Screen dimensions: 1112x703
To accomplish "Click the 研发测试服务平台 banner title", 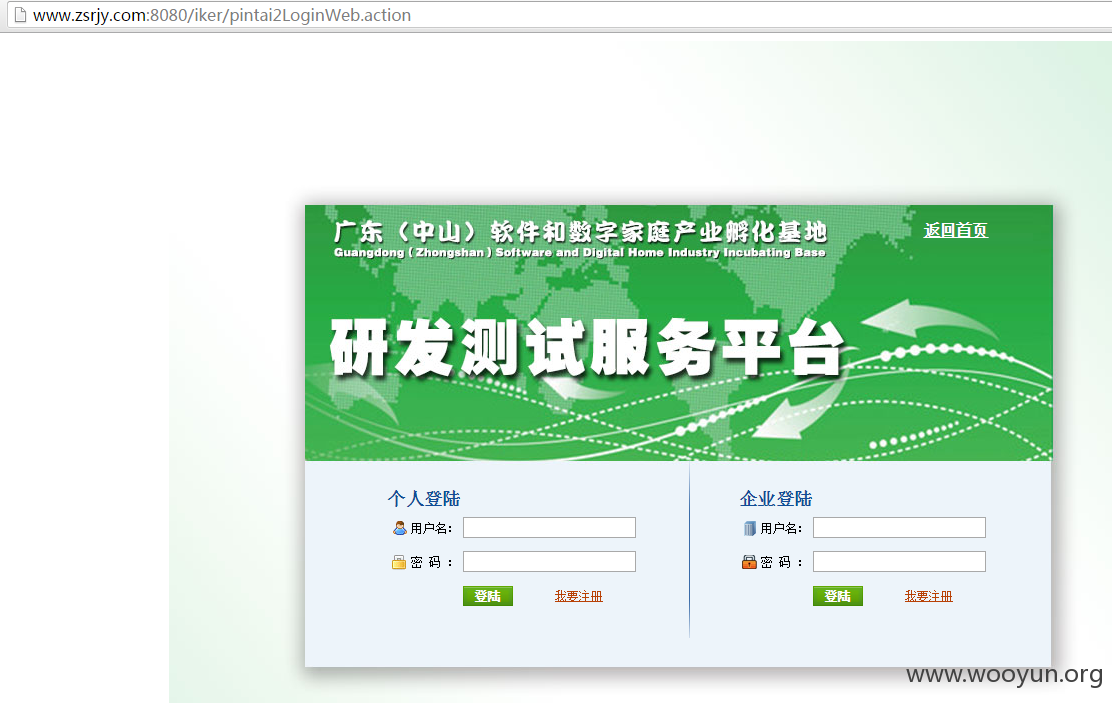I will click(588, 348).
